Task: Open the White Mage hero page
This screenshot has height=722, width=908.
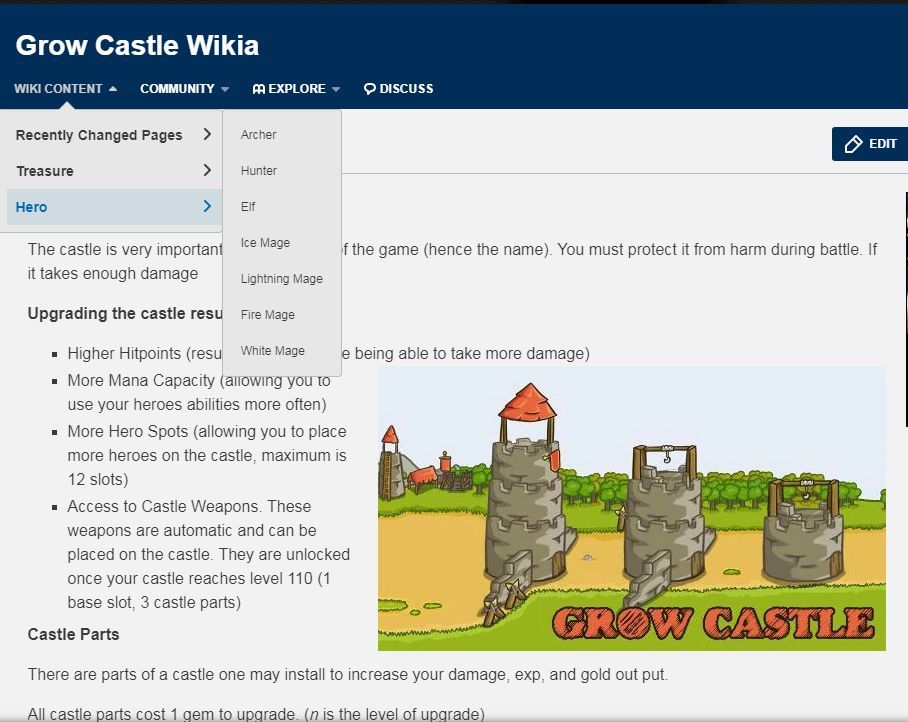Action: pos(273,350)
